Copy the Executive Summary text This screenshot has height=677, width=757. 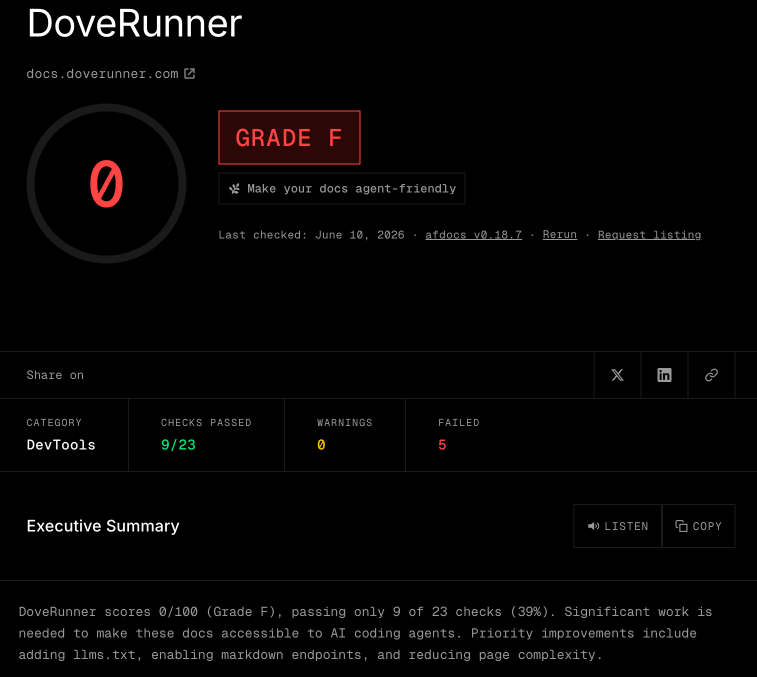coord(699,526)
